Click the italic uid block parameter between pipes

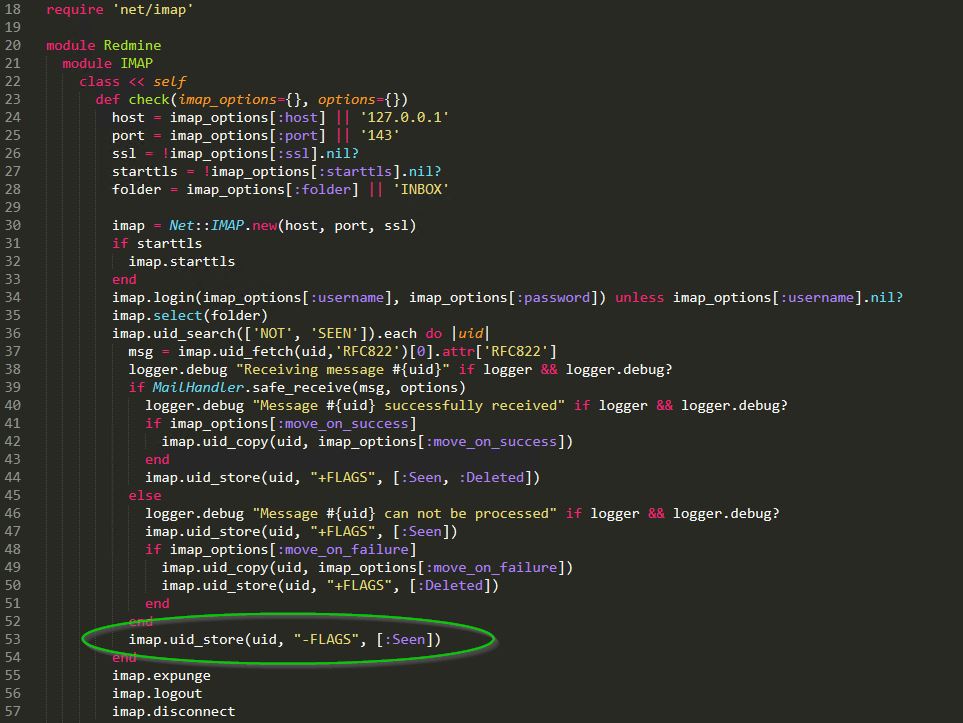(x=470, y=334)
